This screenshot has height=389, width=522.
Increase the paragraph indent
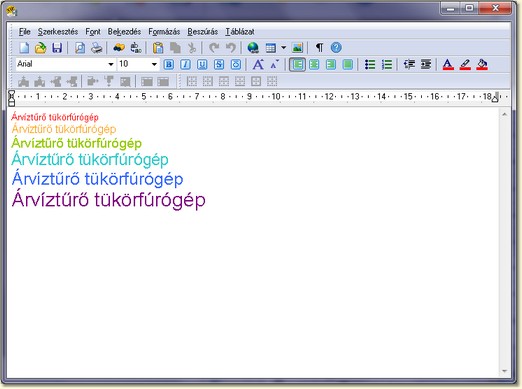pyautogui.click(x=426, y=64)
